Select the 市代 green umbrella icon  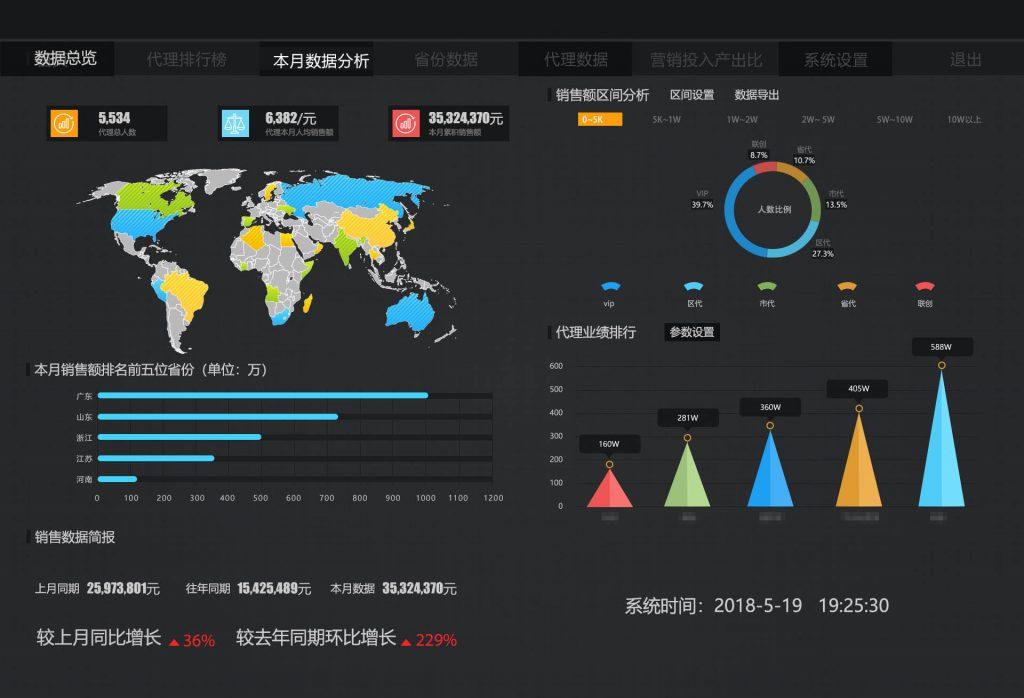coord(768,286)
